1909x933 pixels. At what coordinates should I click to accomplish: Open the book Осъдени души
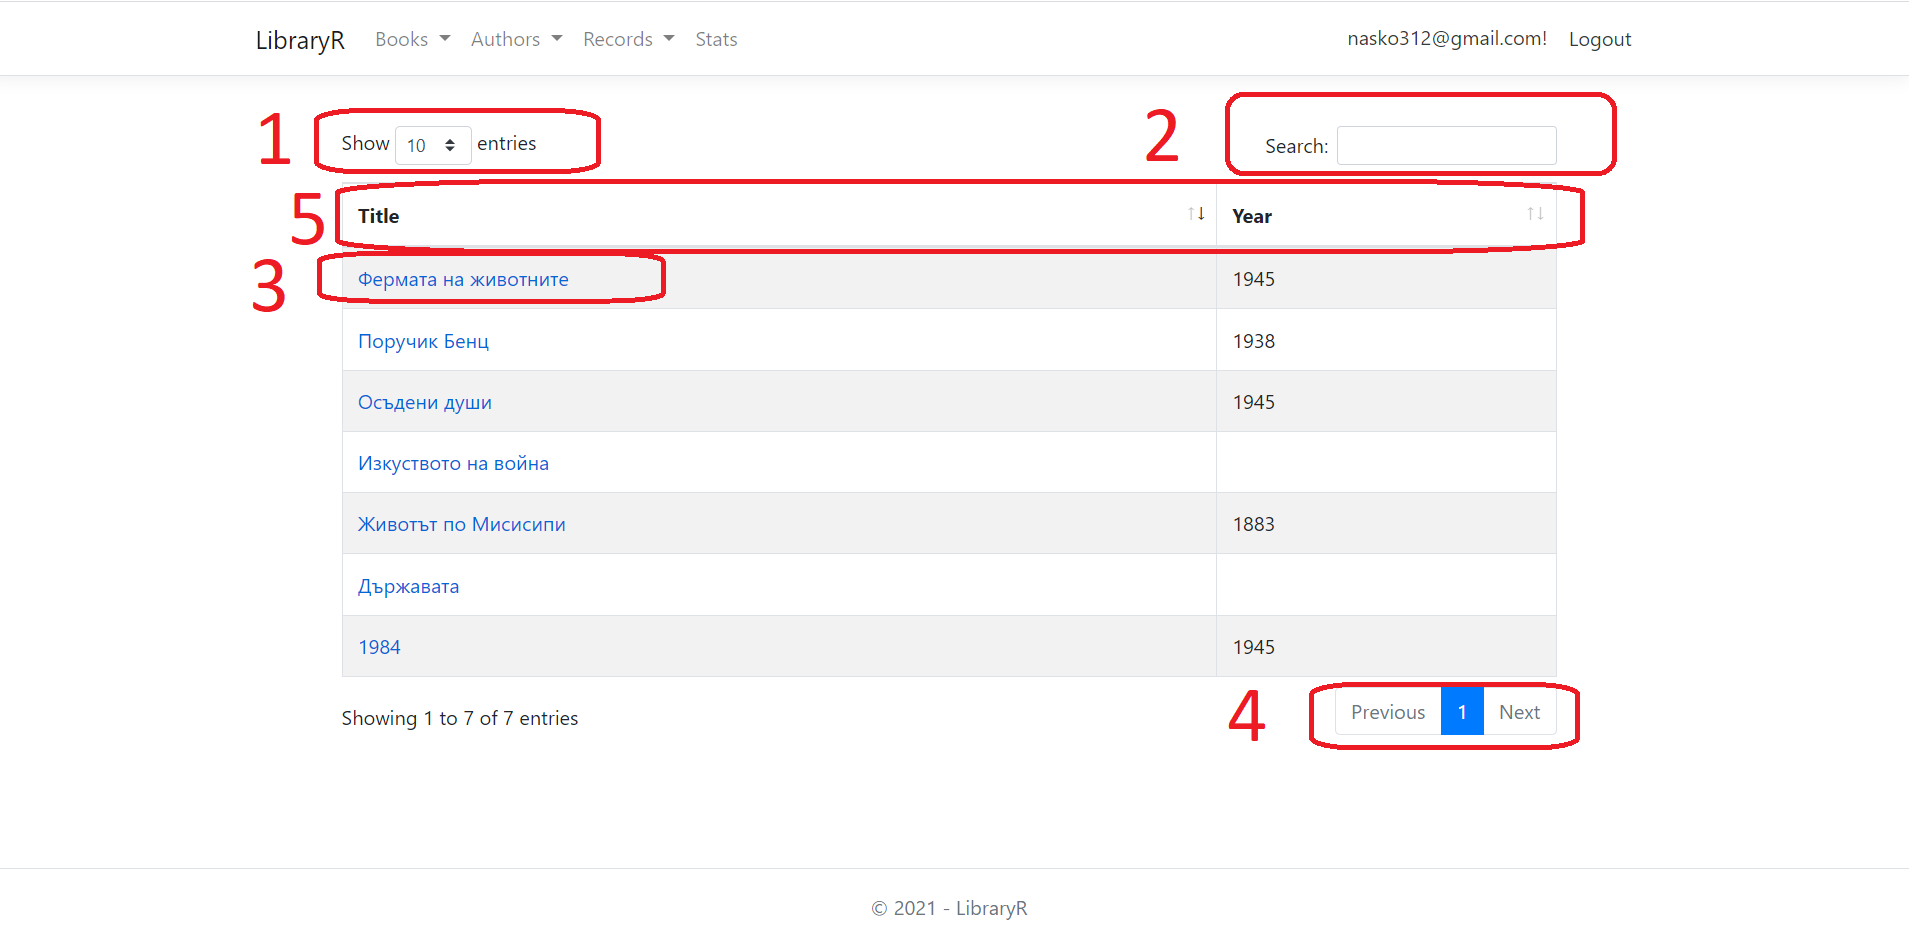click(x=424, y=401)
